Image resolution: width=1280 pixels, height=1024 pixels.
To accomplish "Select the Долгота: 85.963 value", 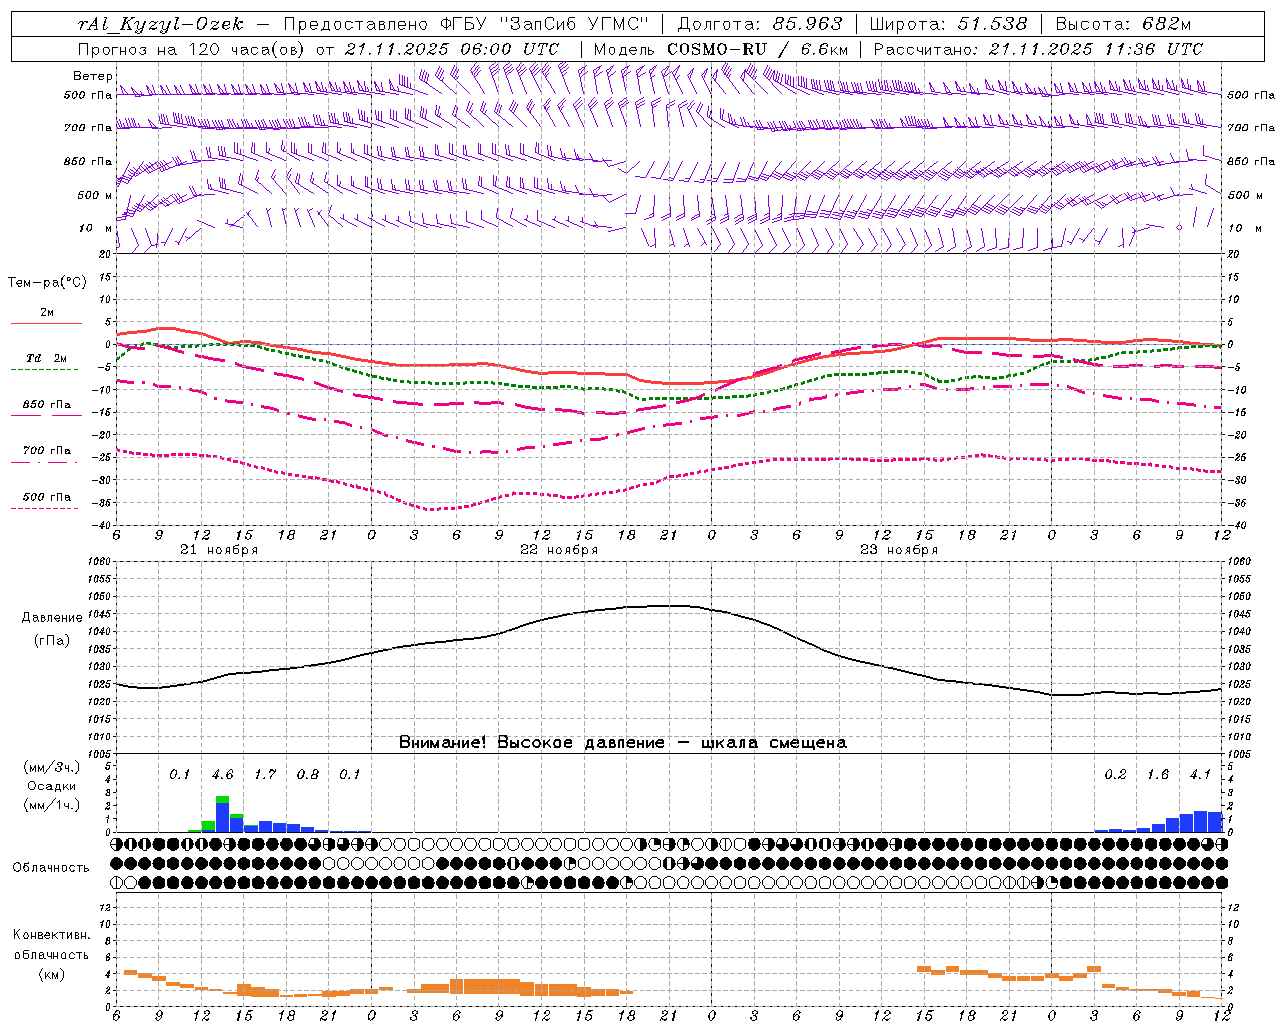I will pos(760,24).
